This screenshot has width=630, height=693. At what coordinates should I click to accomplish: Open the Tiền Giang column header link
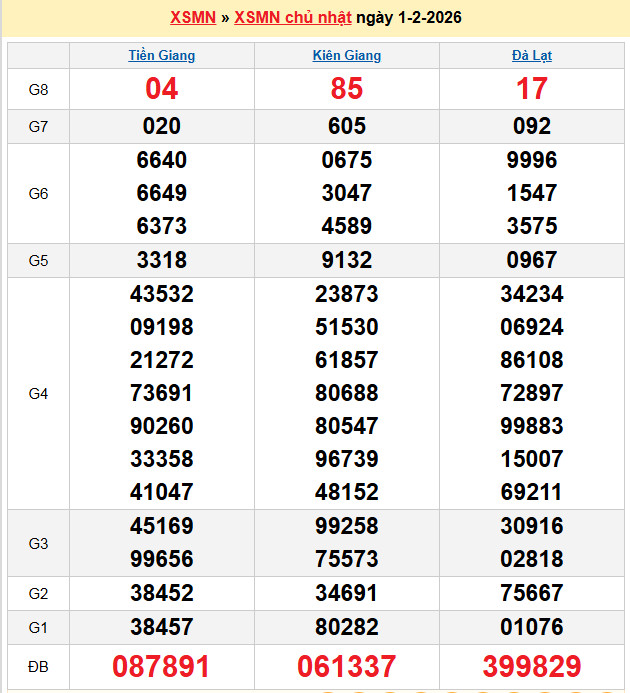click(x=162, y=56)
